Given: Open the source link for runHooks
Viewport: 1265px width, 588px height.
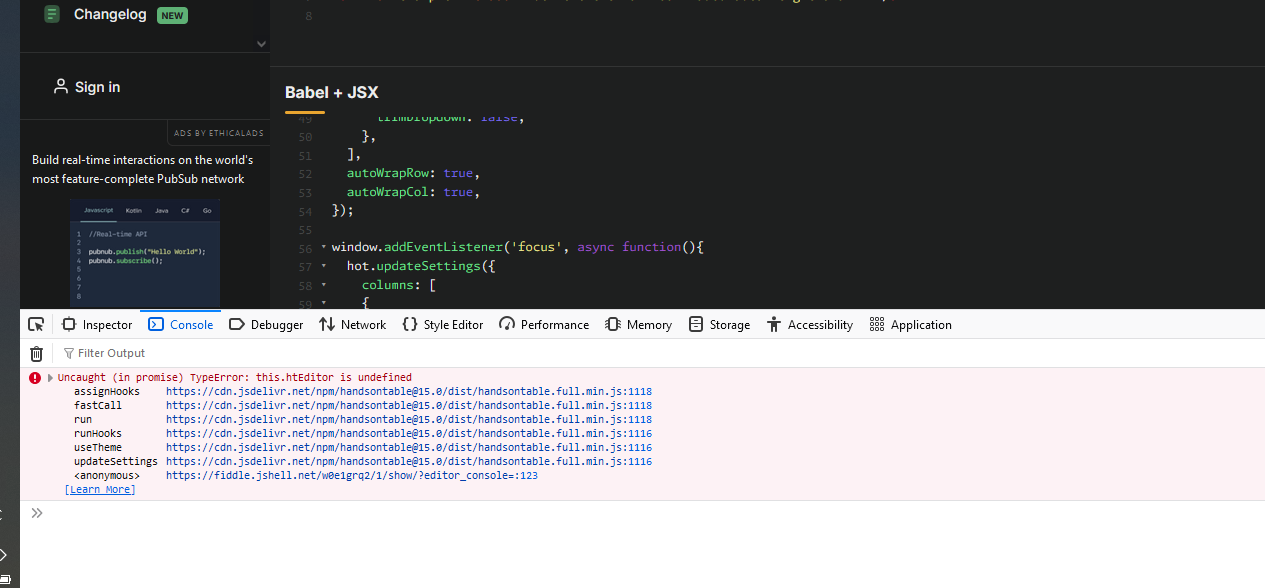Looking at the screenshot, I should click(x=409, y=434).
